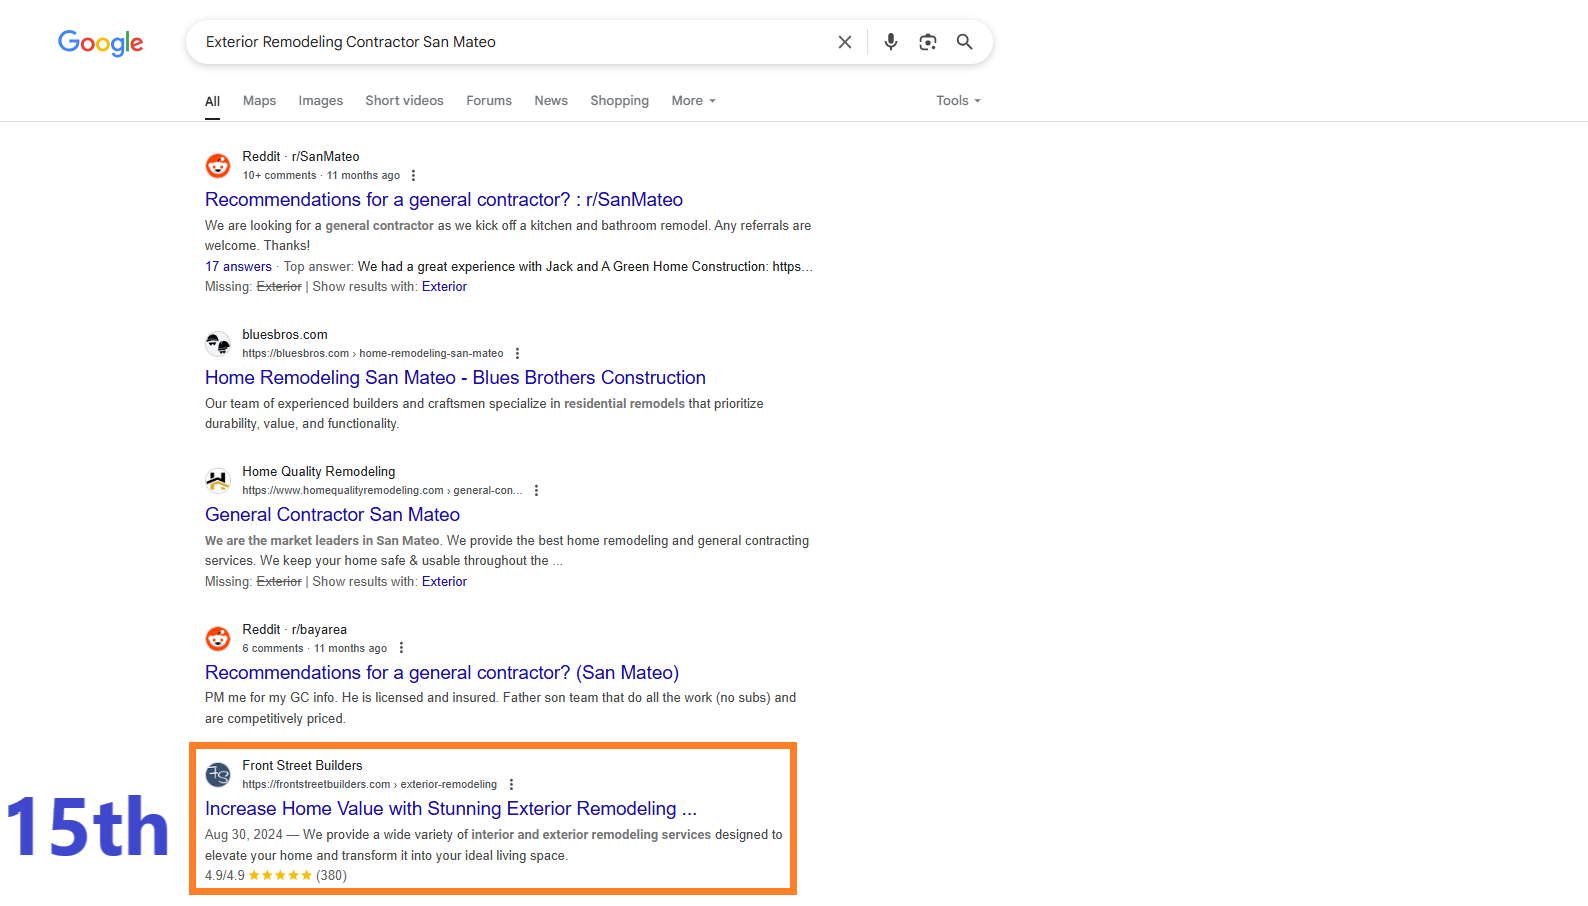Screen dimensions: 1588x906
Task: Click the magnifying glass search button
Action: 964,42
